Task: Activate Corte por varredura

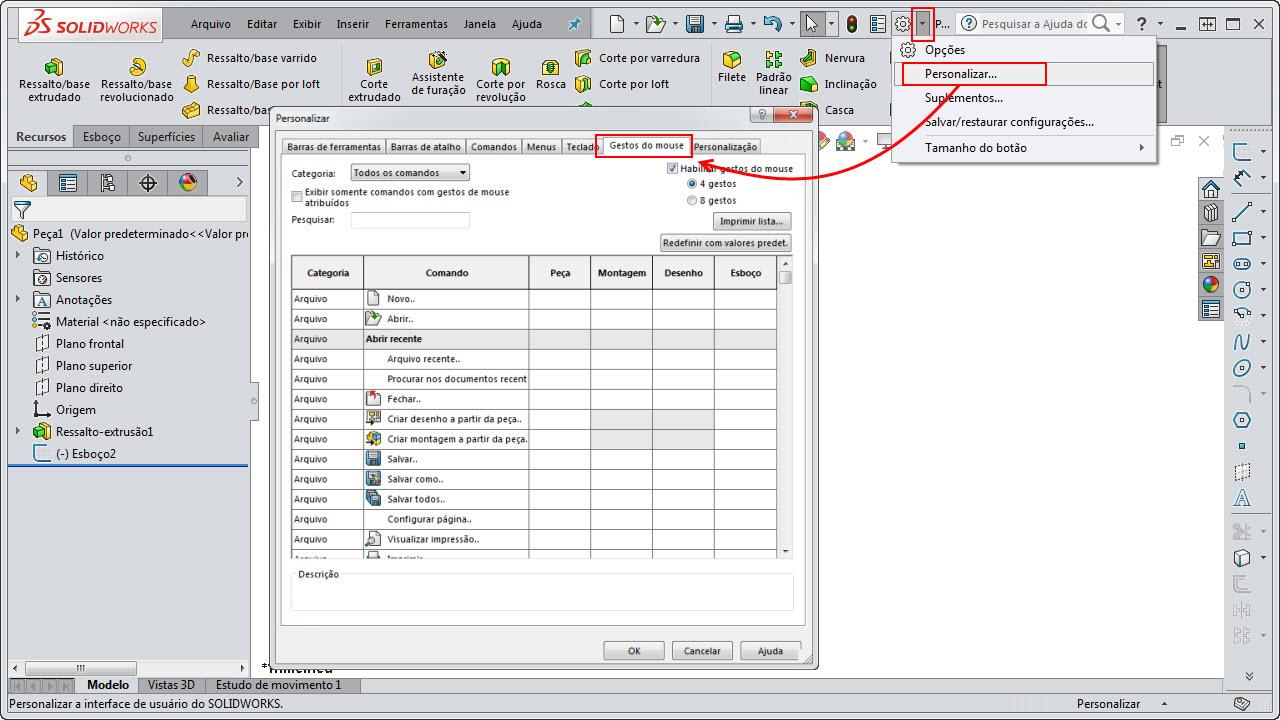Action: pos(637,57)
